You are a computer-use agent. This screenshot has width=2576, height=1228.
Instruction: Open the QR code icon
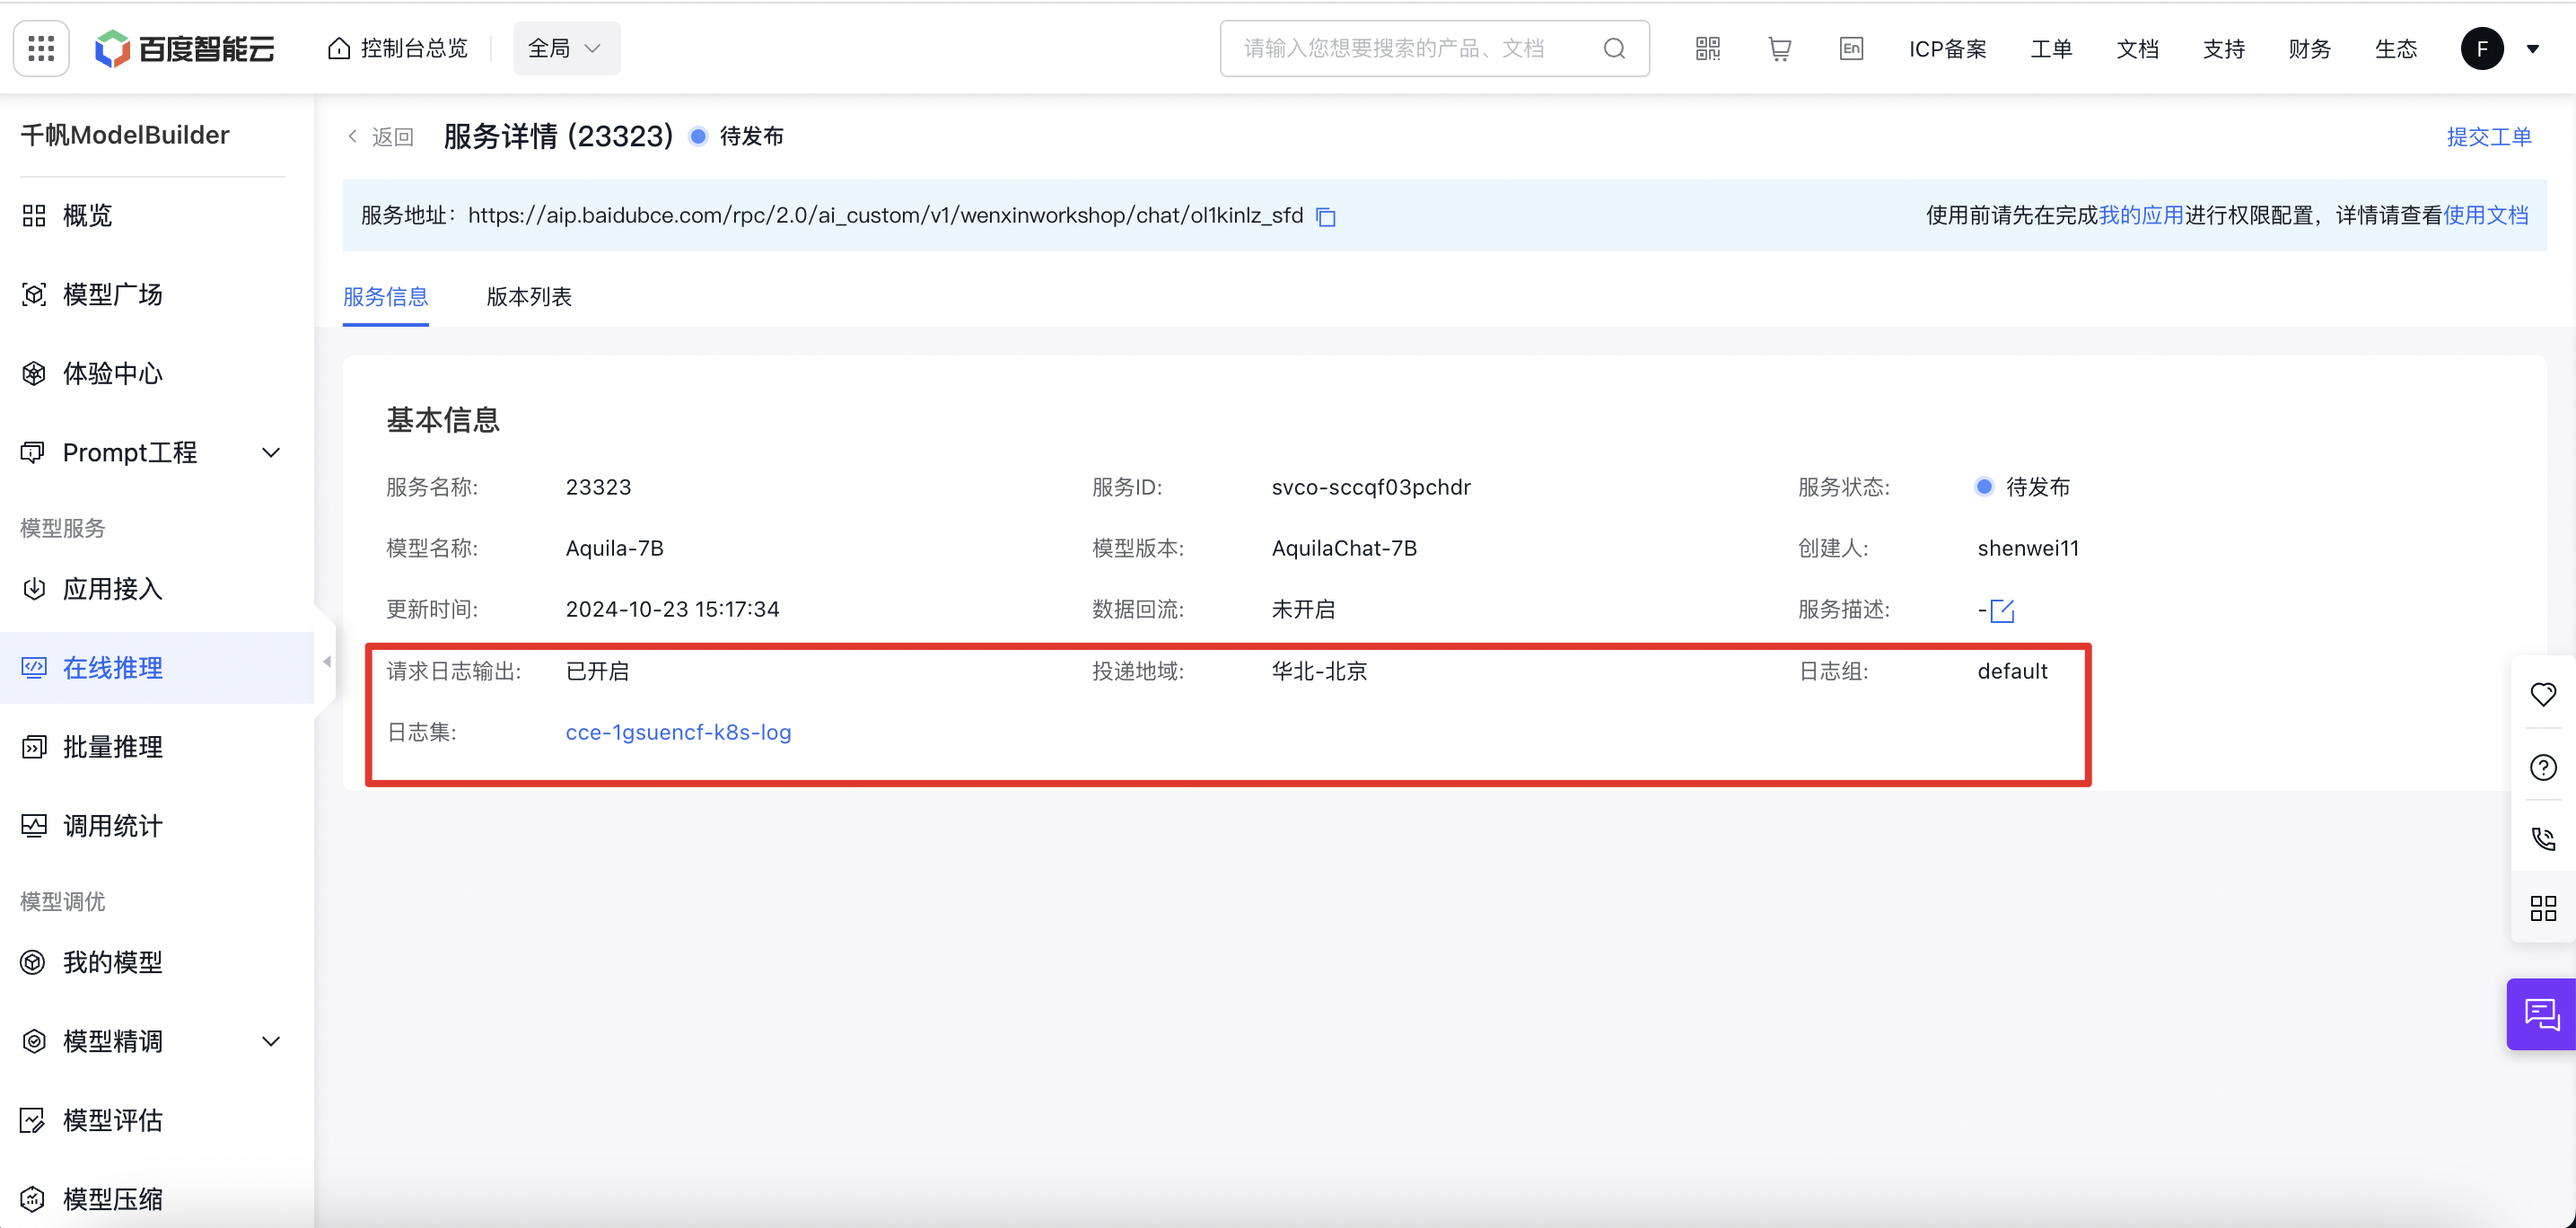point(1707,48)
